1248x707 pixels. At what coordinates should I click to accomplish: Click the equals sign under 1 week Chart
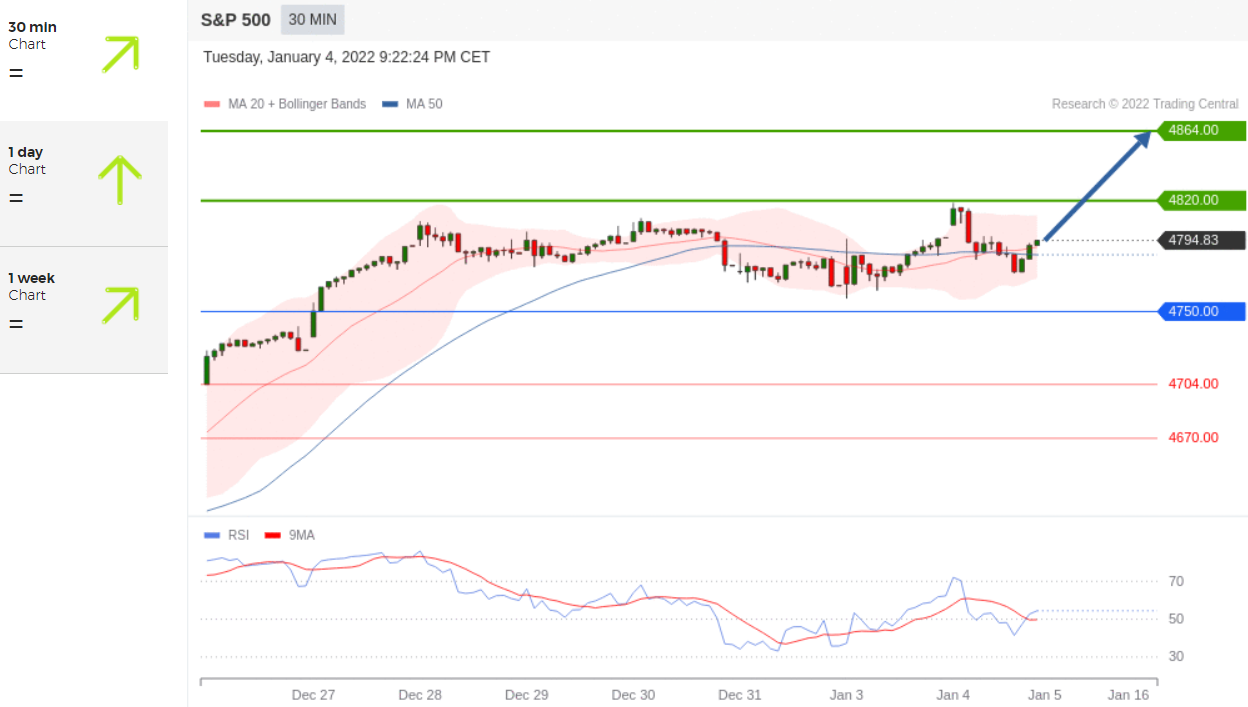(16, 324)
